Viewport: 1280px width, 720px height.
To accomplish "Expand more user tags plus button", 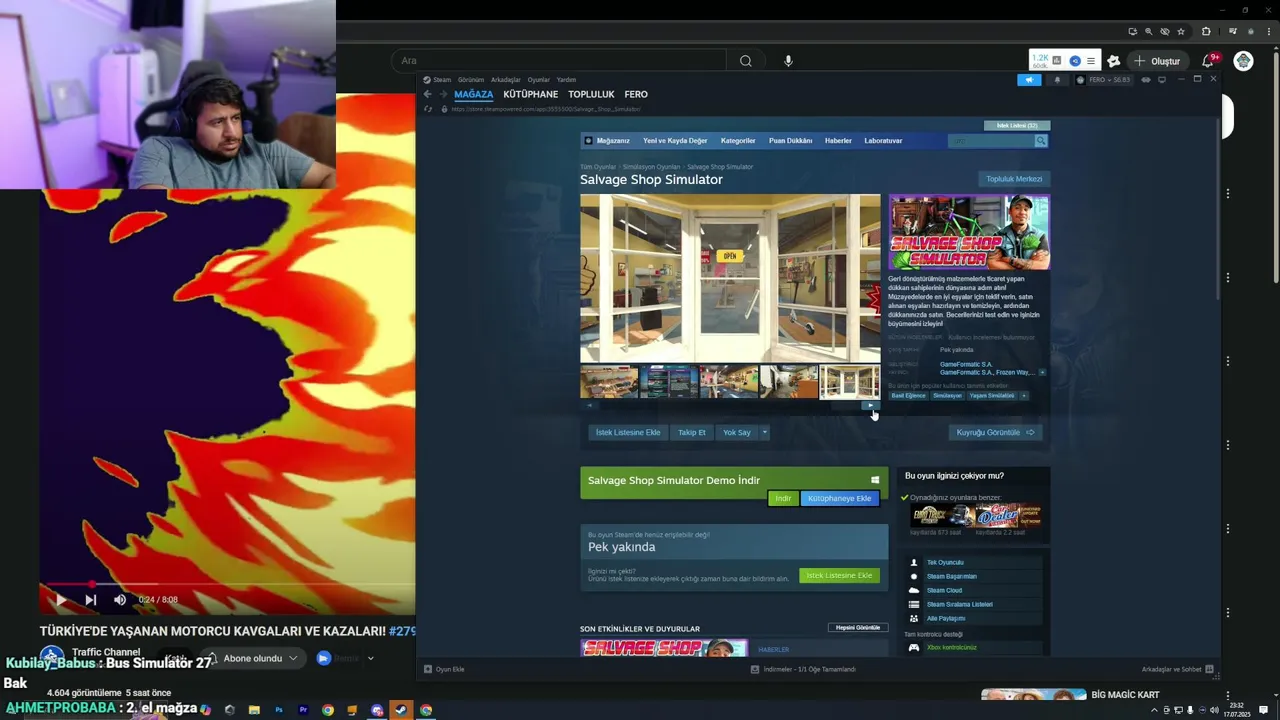I will 1024,396.
